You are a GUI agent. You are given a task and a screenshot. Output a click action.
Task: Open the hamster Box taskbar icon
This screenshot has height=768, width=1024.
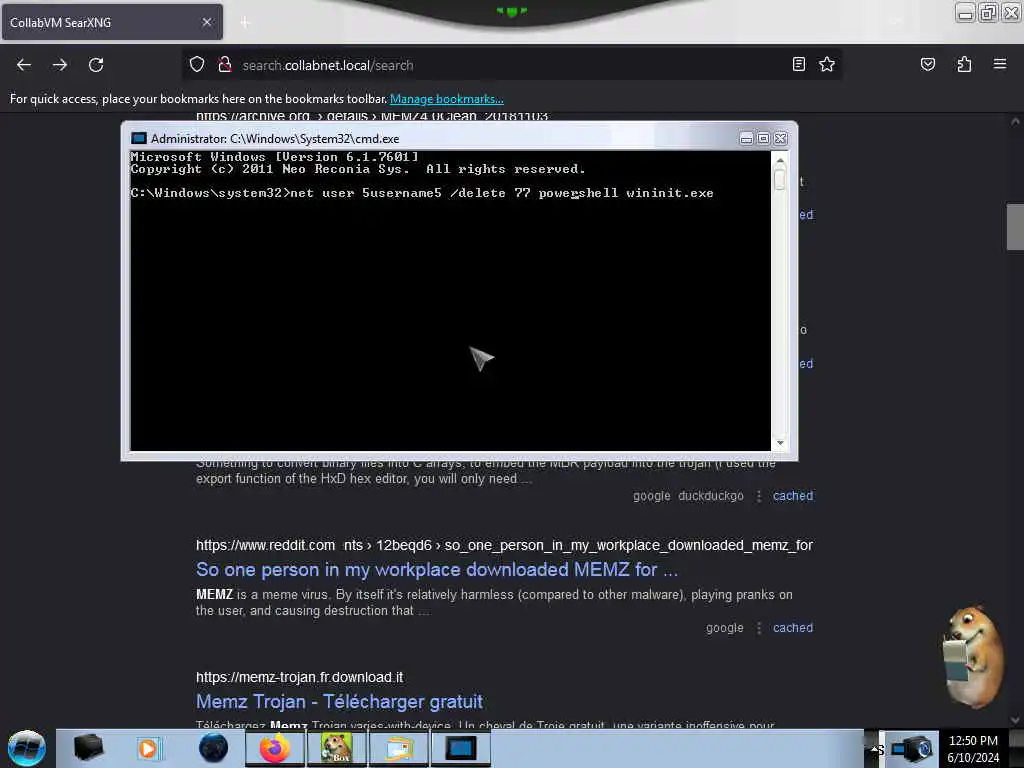336,748
